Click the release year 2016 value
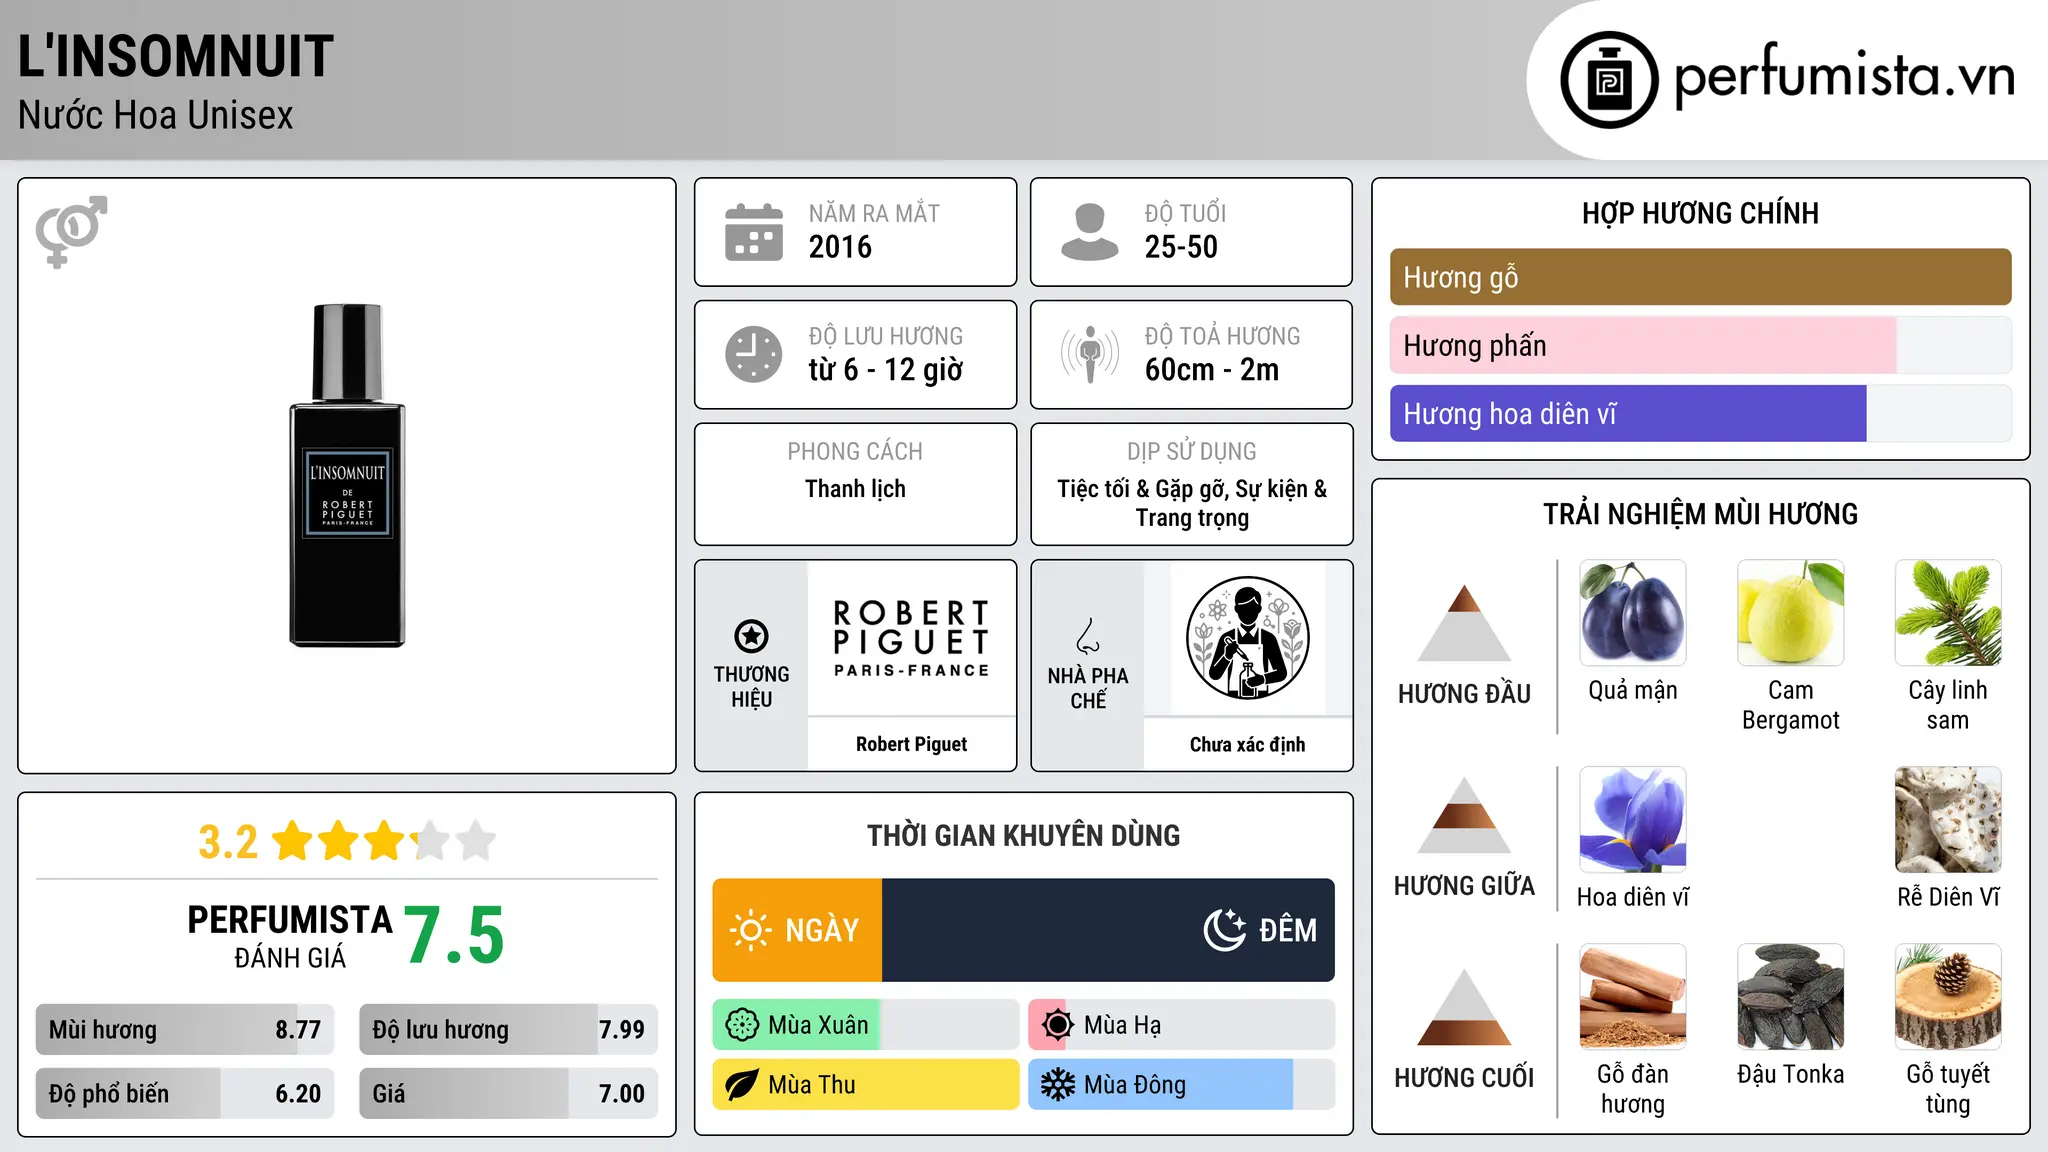This screenshot has width=2048, height=1152. (840, 247)
